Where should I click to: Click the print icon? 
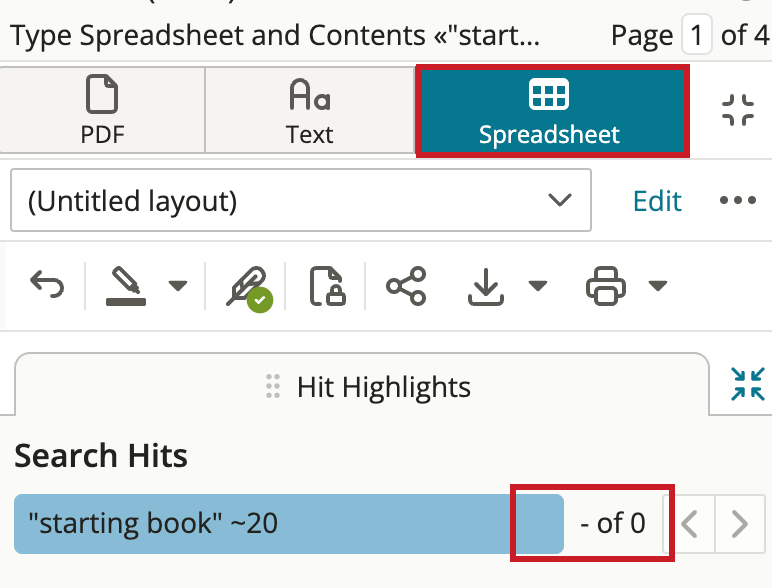(x=606, y=286)
